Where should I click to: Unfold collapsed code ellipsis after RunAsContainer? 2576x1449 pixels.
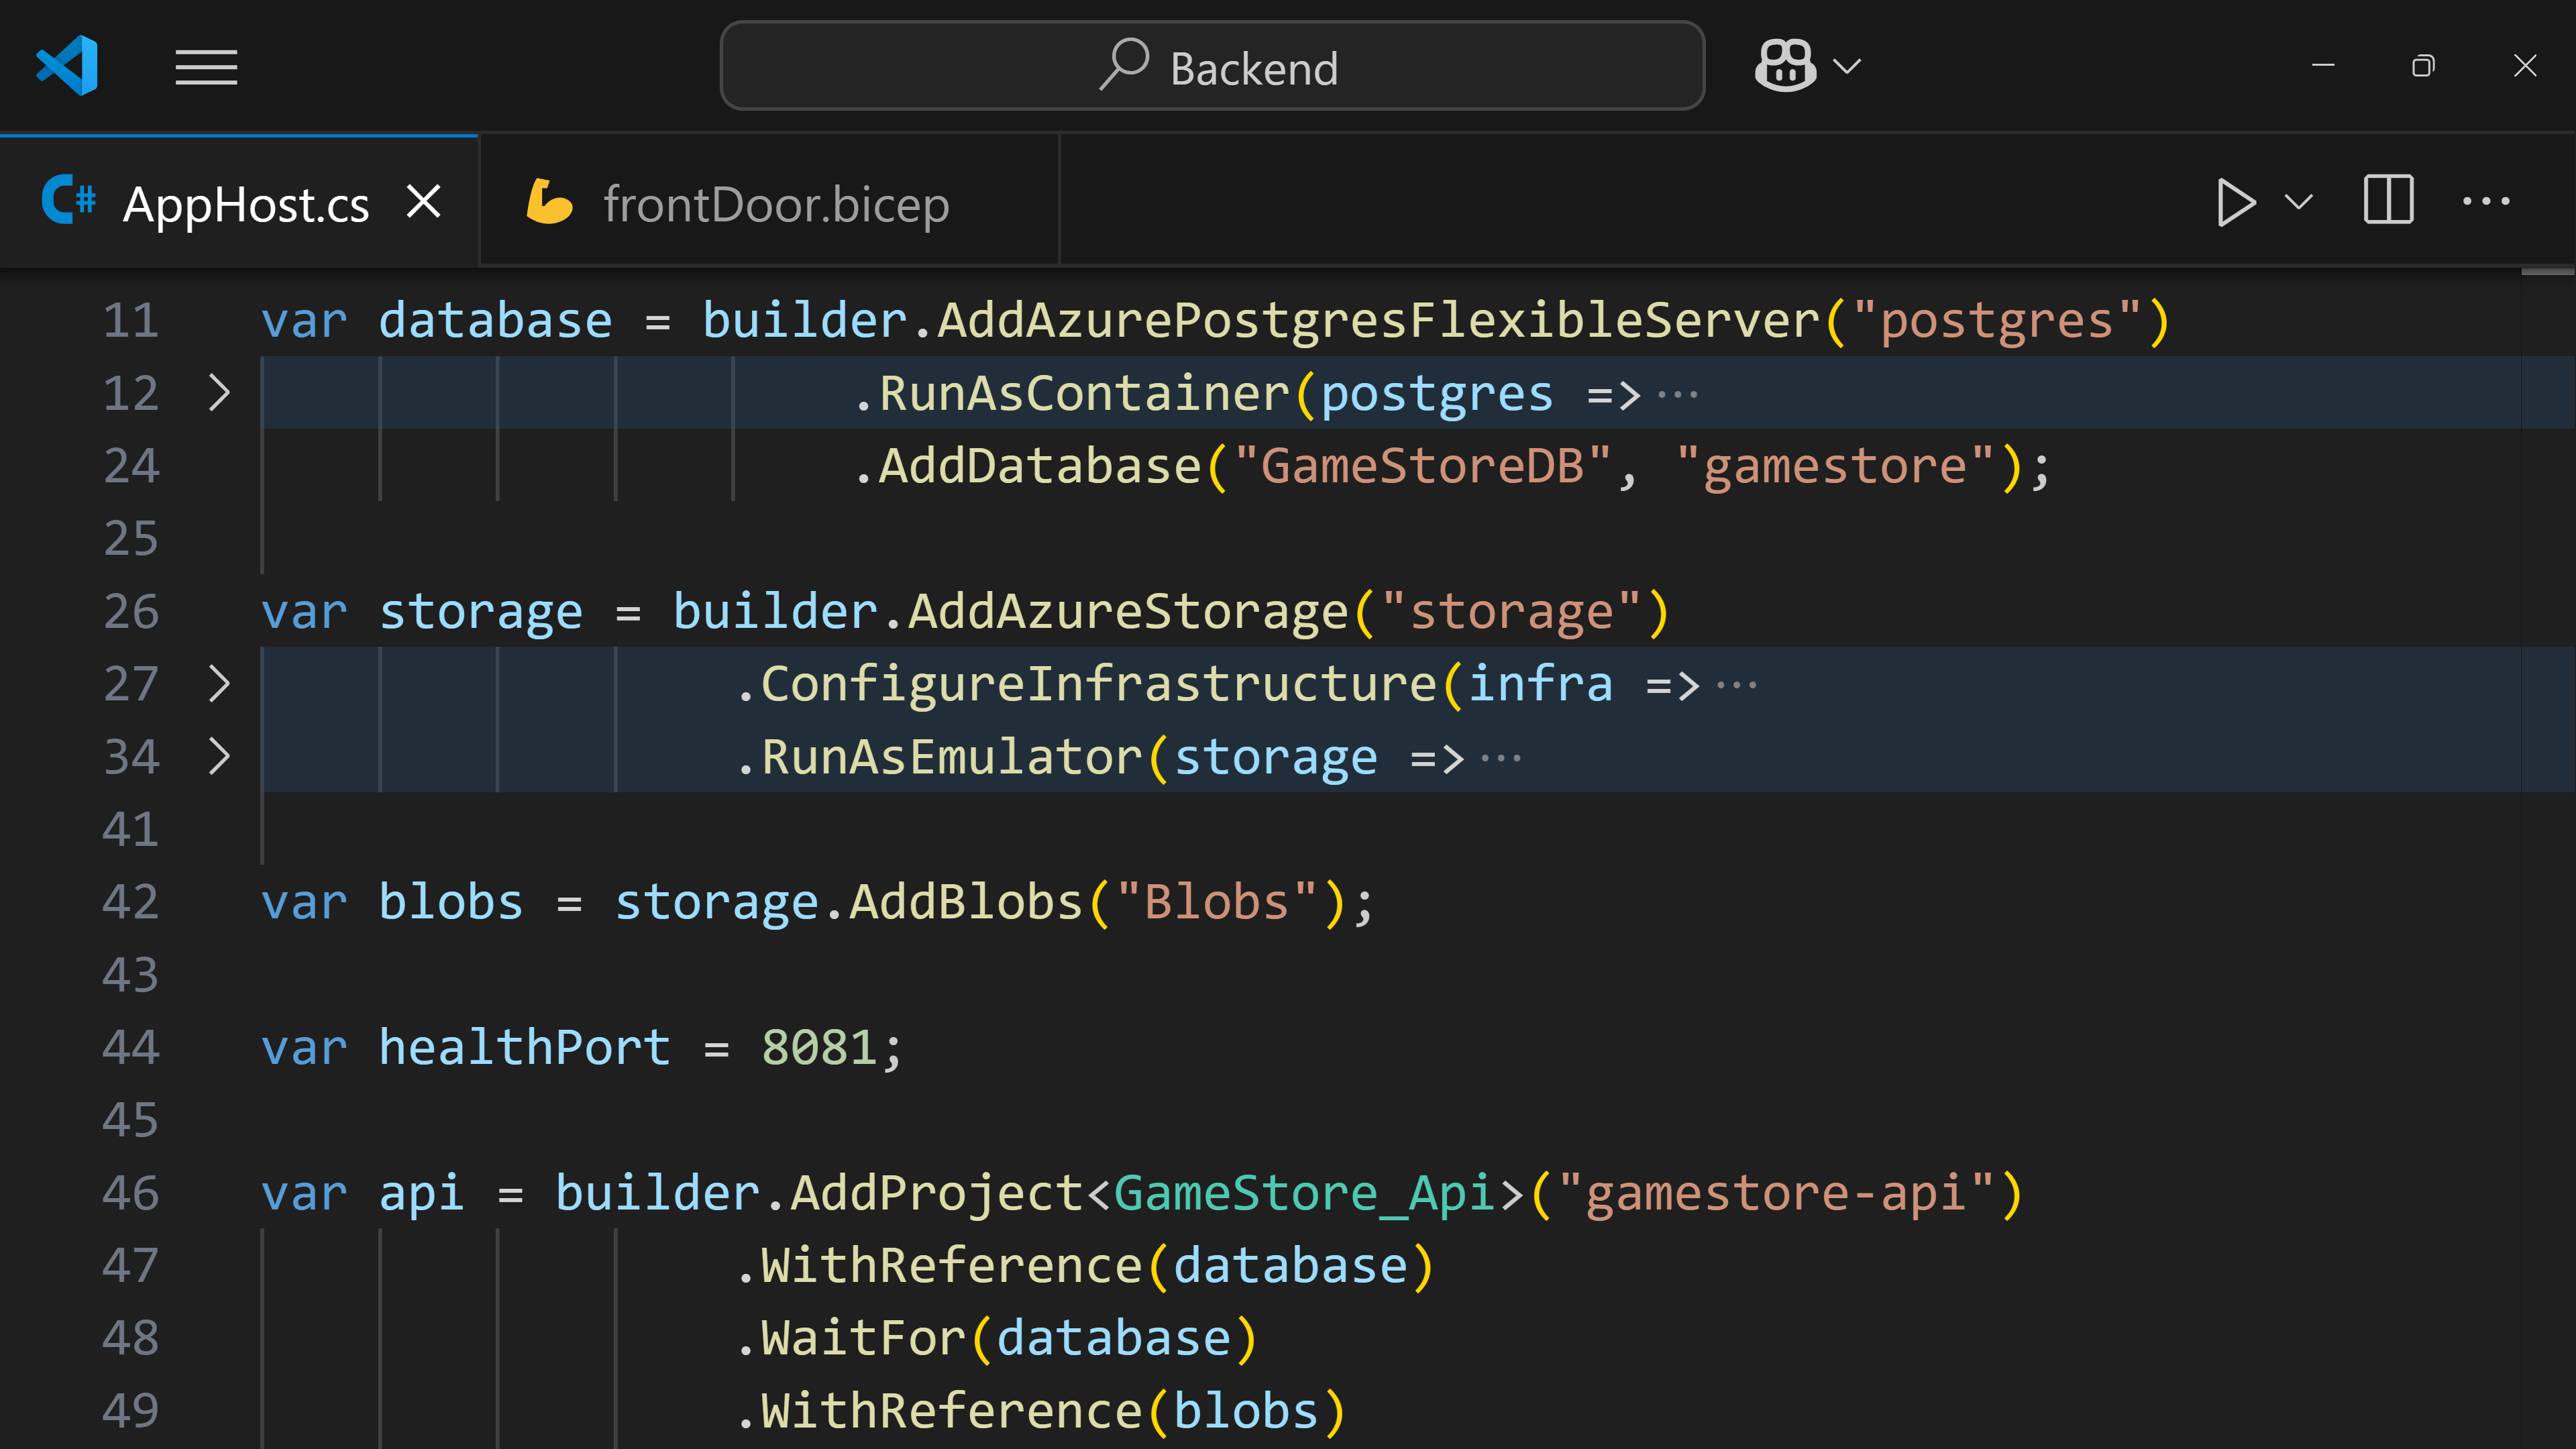click(1678, 395)
